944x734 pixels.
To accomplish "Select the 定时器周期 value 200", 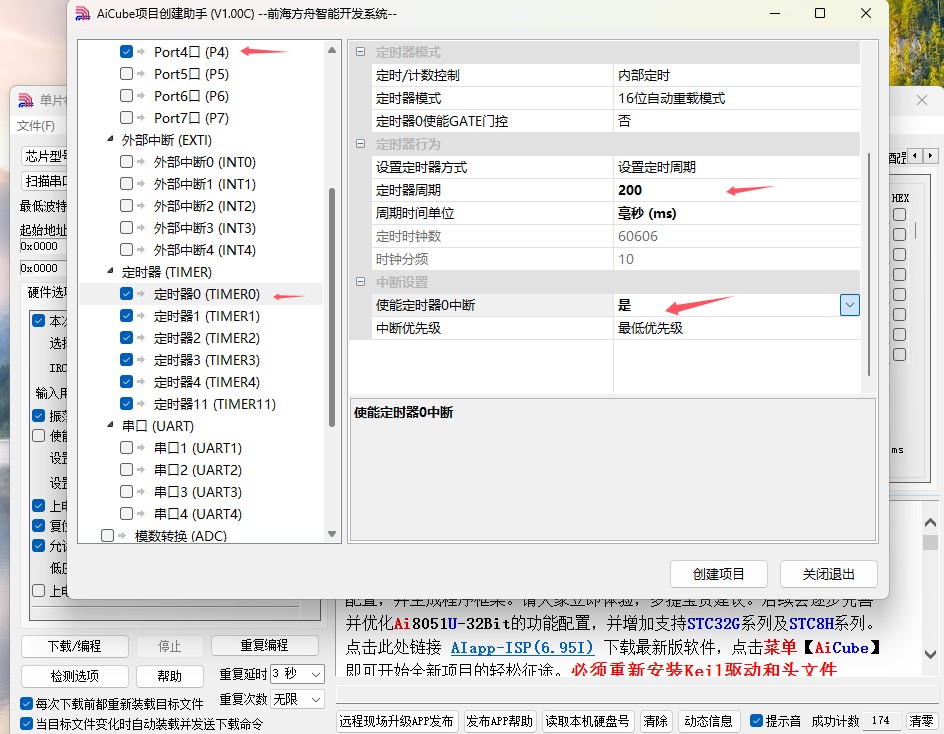I will coord(736,190).
